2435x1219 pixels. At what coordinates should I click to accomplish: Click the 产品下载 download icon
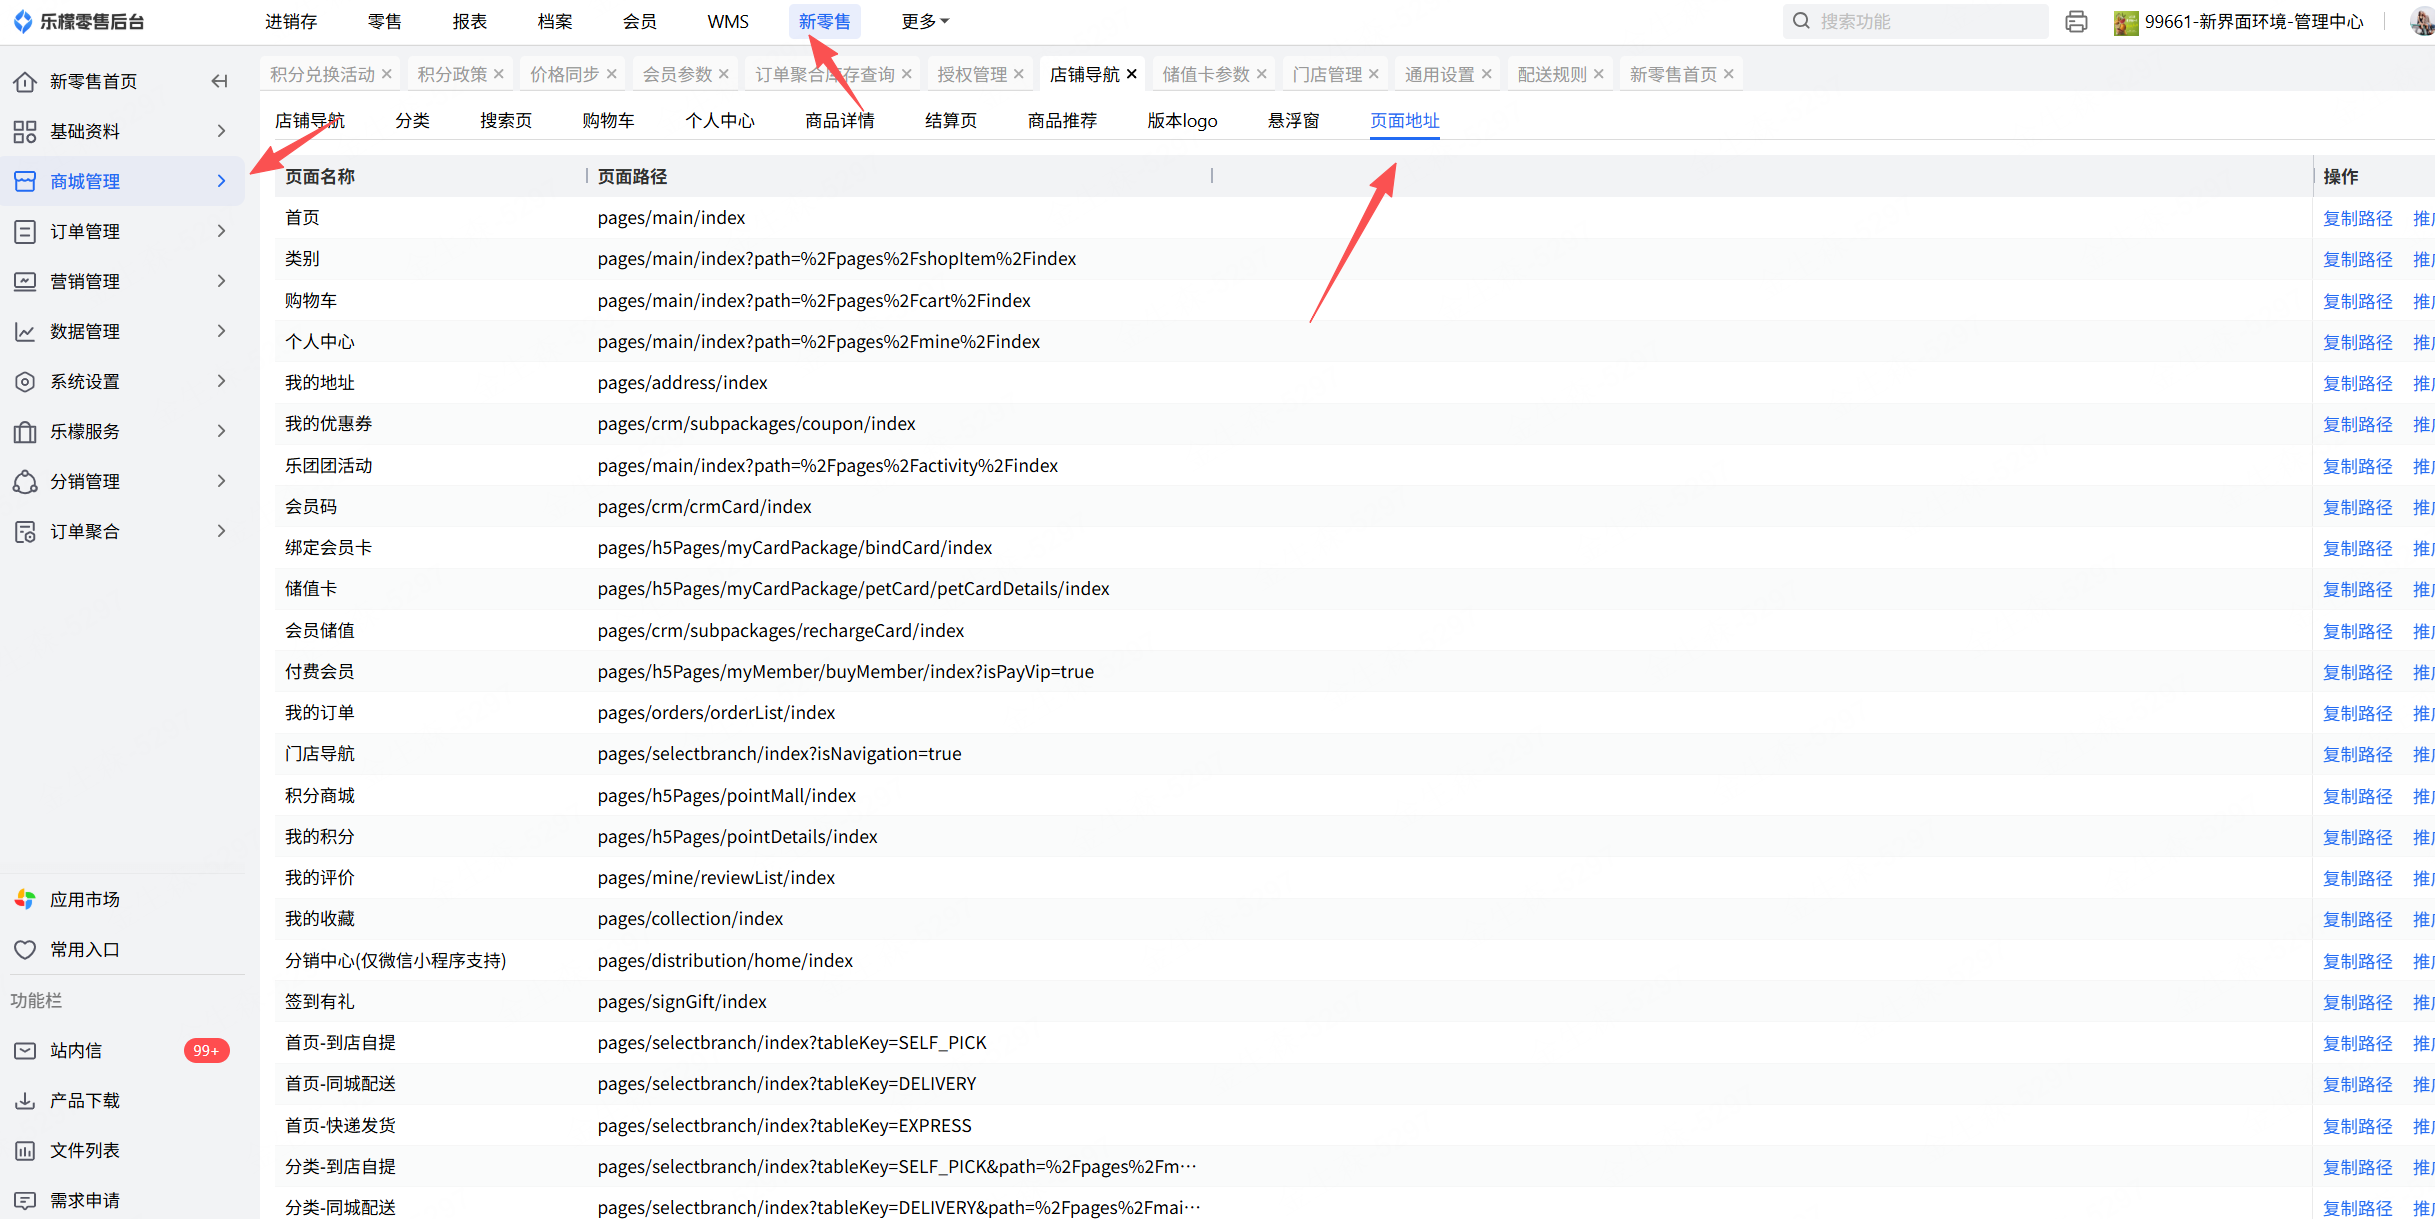[25, 1100]
